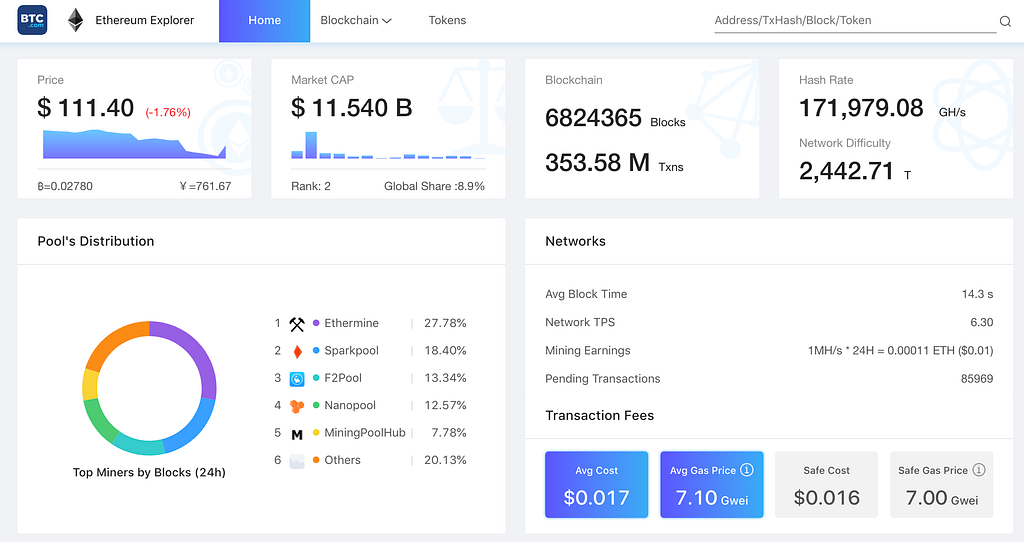Open the Home tab

264,21
